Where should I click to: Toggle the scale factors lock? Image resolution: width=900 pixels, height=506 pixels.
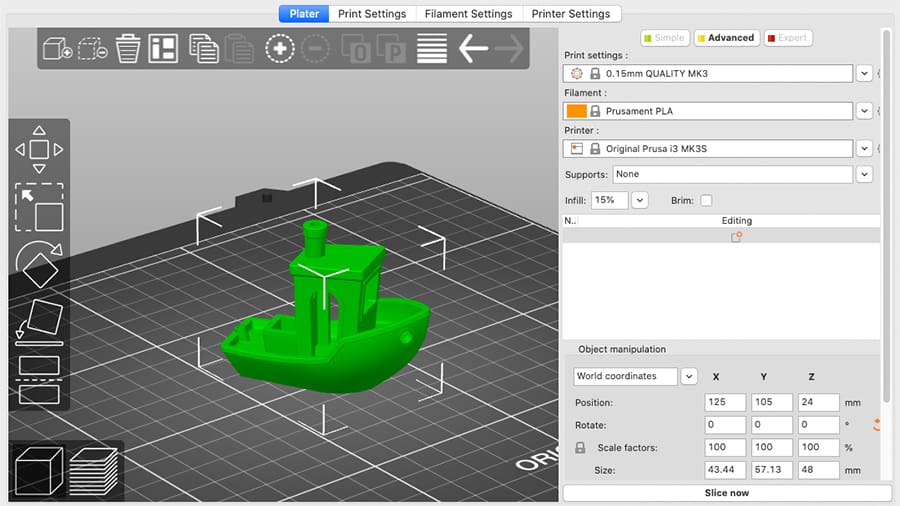pos(580,447)
